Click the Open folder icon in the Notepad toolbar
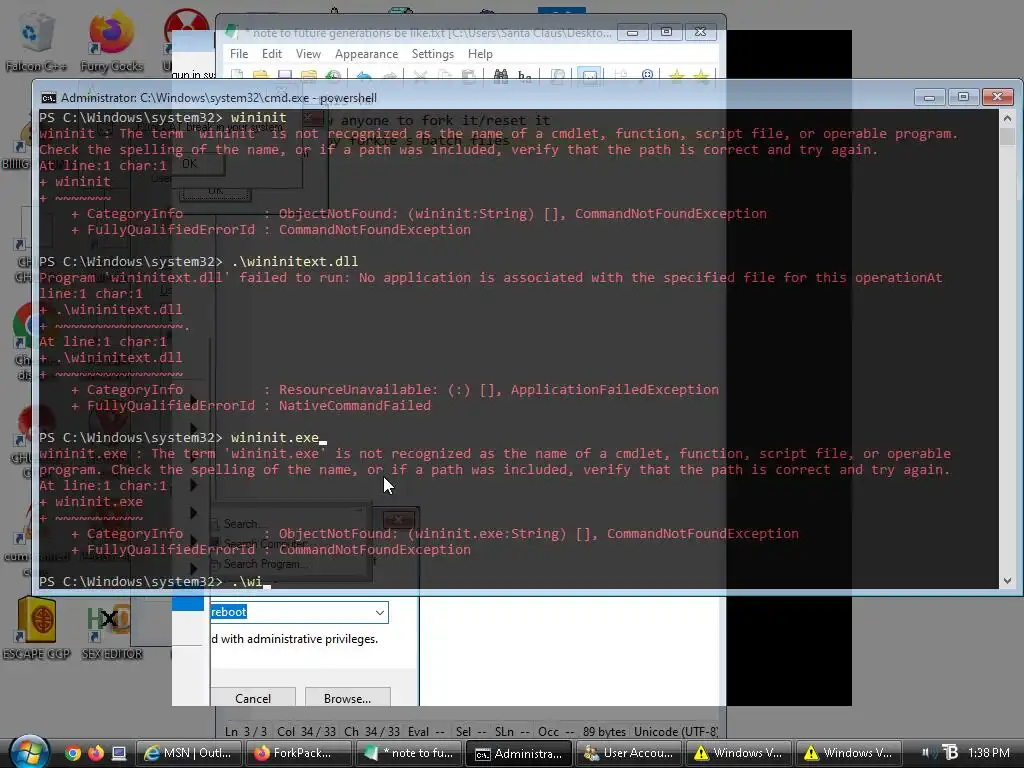 pos(261,76)
